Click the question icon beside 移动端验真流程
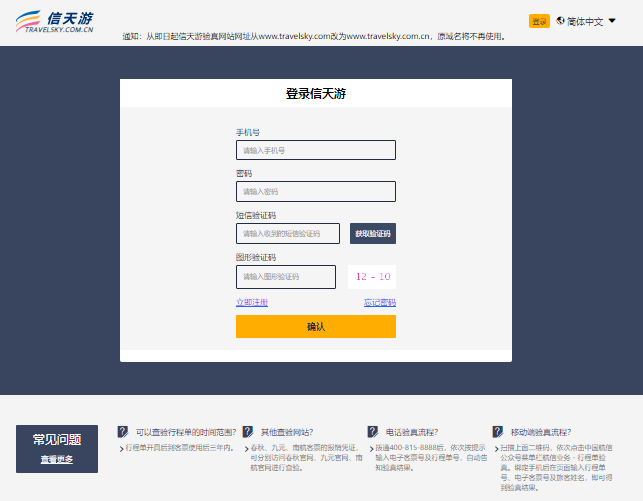Image resolution: width=643 pixels, height=501 pixels. pyautogui.click(x=497, y=432)
